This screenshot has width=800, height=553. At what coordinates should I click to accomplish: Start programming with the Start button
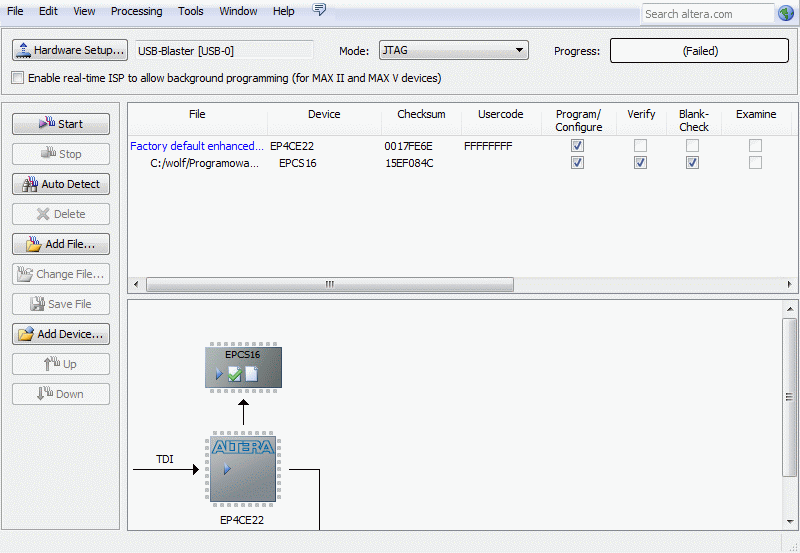(x=61, y=124)
